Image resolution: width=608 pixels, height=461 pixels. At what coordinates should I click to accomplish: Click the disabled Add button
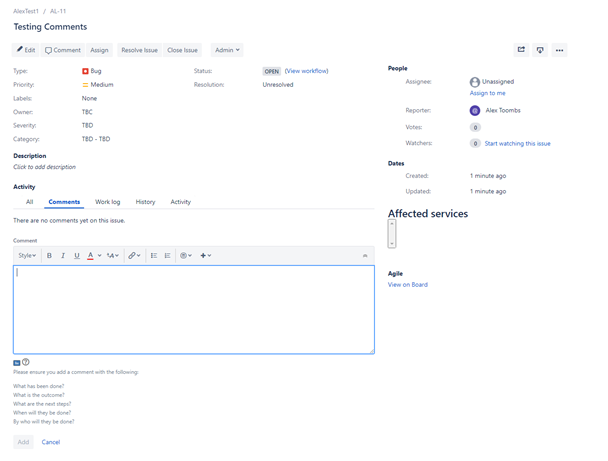[x=23, y=442]
